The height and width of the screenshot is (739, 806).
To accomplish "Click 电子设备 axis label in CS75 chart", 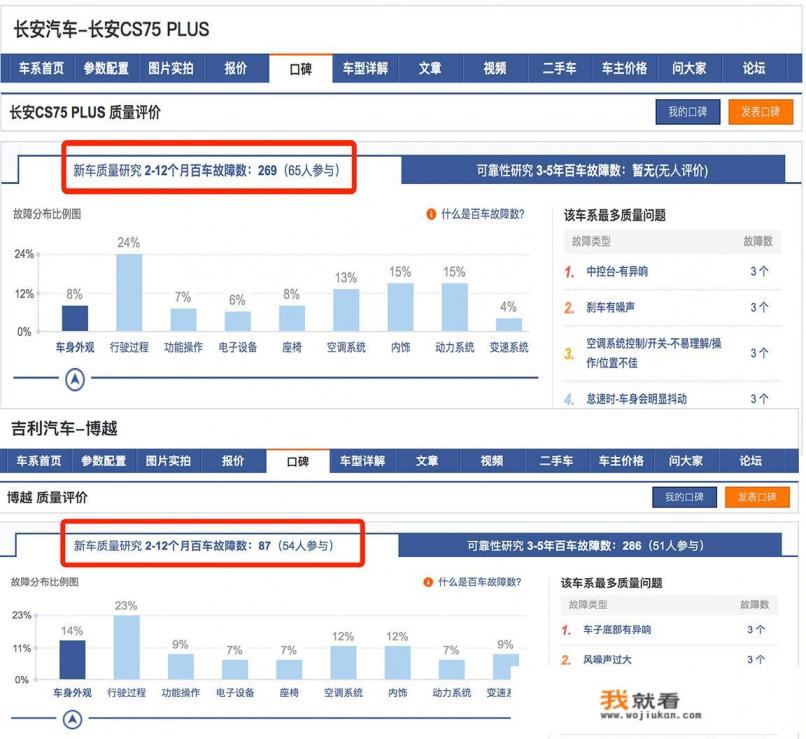I will coord(237,347).
